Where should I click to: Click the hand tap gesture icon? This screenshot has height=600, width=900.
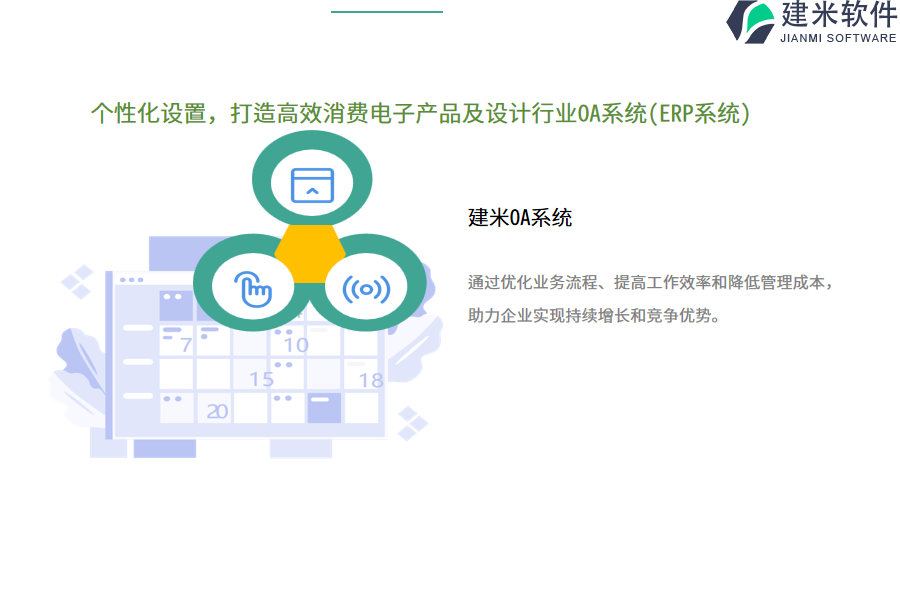(x=253, y=289)
